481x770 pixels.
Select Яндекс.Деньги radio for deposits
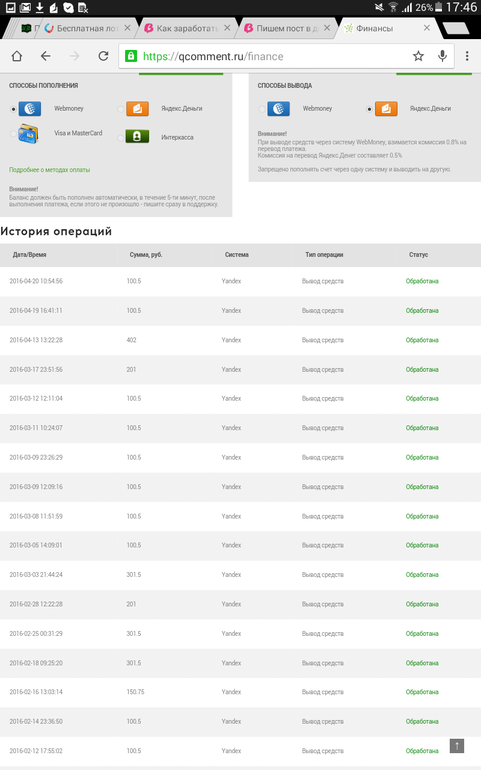[120, 109]
